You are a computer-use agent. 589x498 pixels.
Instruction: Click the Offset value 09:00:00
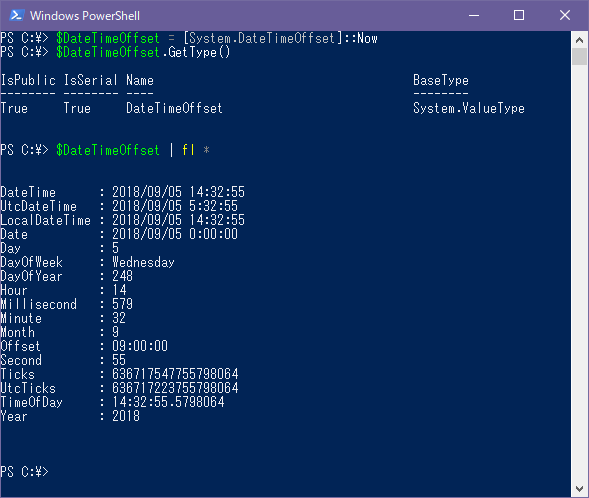(140, 346)
